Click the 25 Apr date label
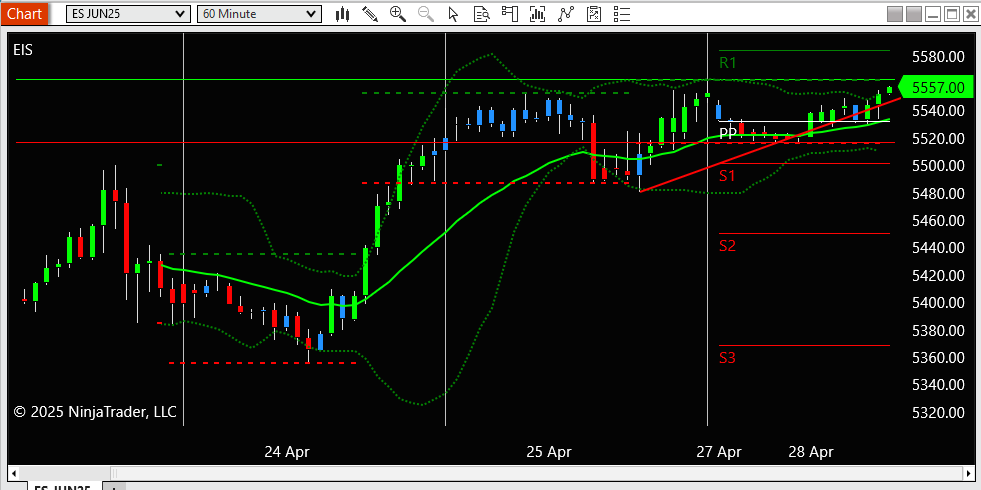This screenshot has height=490, width=981. click(549, 452)
